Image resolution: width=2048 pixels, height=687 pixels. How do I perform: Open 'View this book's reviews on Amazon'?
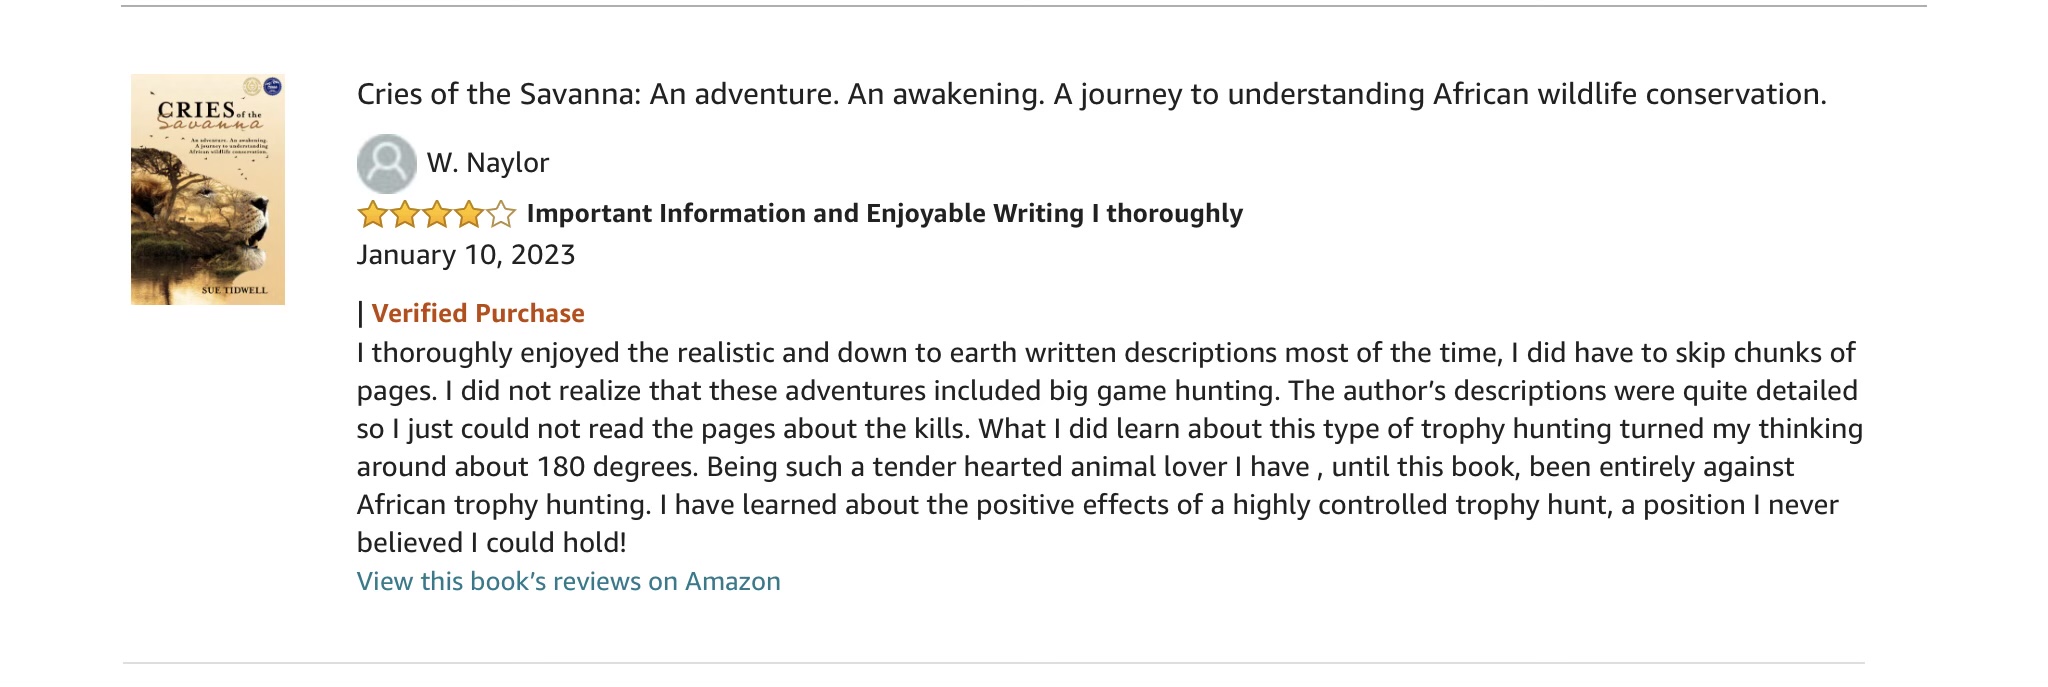tap(568, 581)
